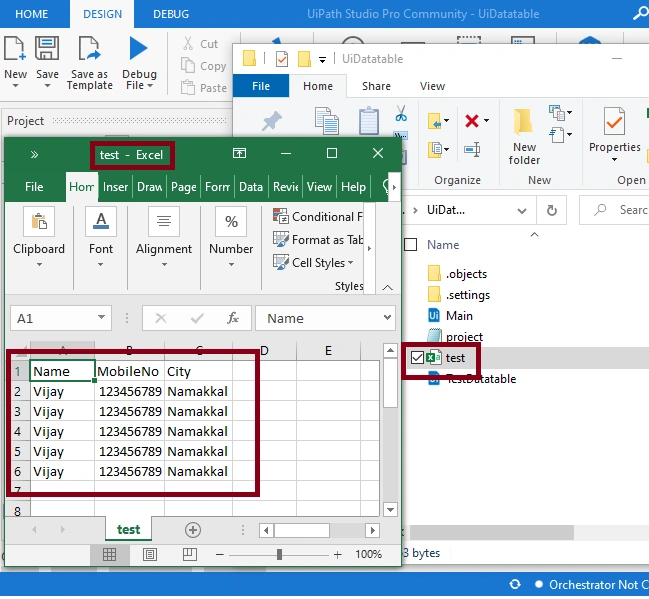Click the Copy icon in Explorer ribbon
Viewport: 649px width, 599px height.
coord(327,120)
